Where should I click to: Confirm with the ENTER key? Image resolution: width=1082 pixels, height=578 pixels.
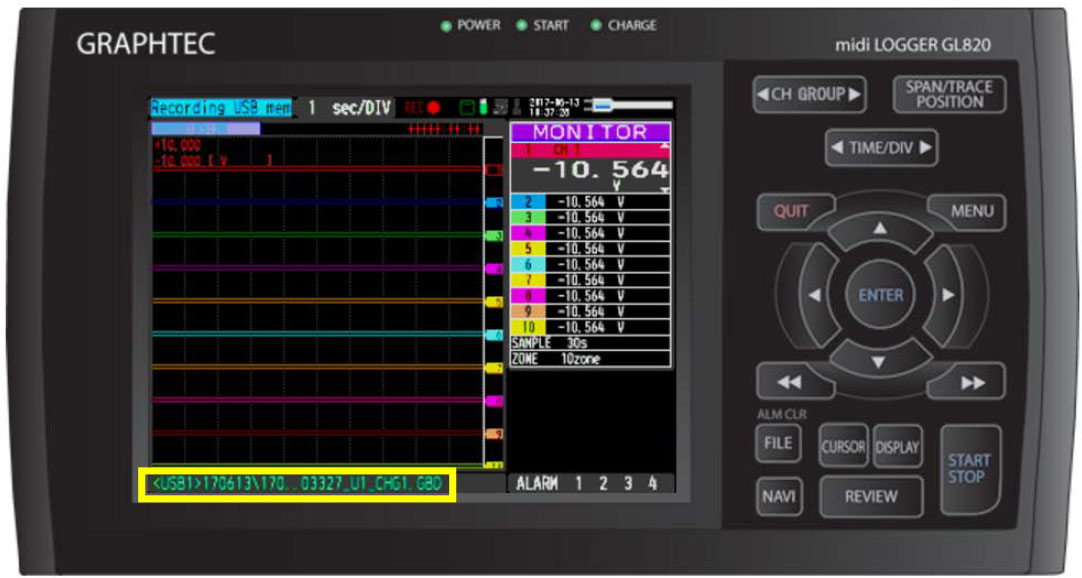(881, 295)
